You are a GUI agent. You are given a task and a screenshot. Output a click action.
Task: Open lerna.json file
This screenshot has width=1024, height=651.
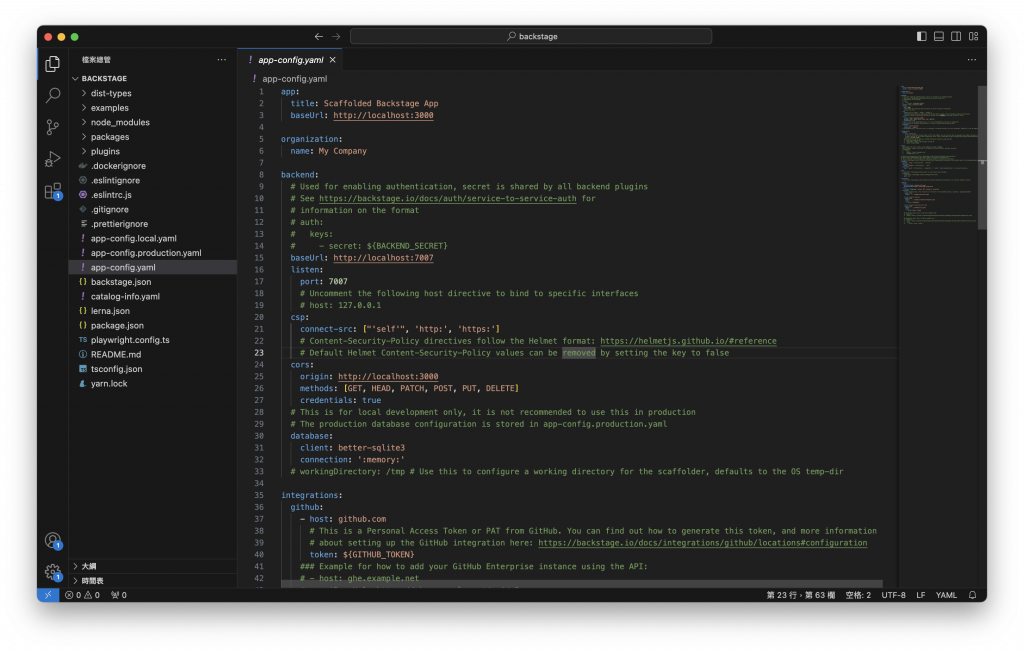pyautogui.click(x=153, y=311)
